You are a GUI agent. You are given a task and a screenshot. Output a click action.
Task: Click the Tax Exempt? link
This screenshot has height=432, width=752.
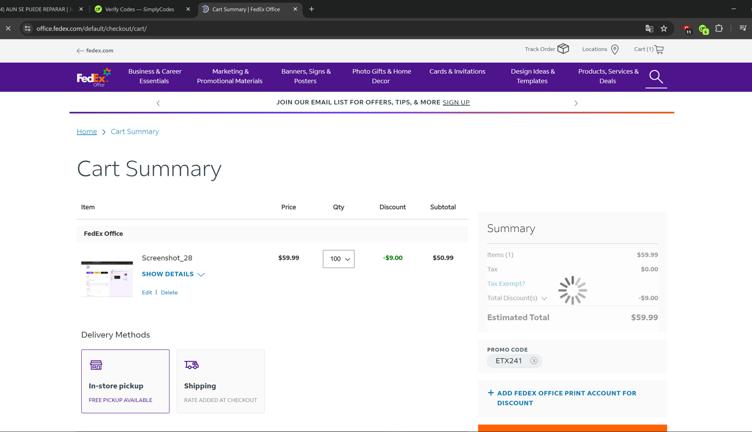[x=506, y=283]
